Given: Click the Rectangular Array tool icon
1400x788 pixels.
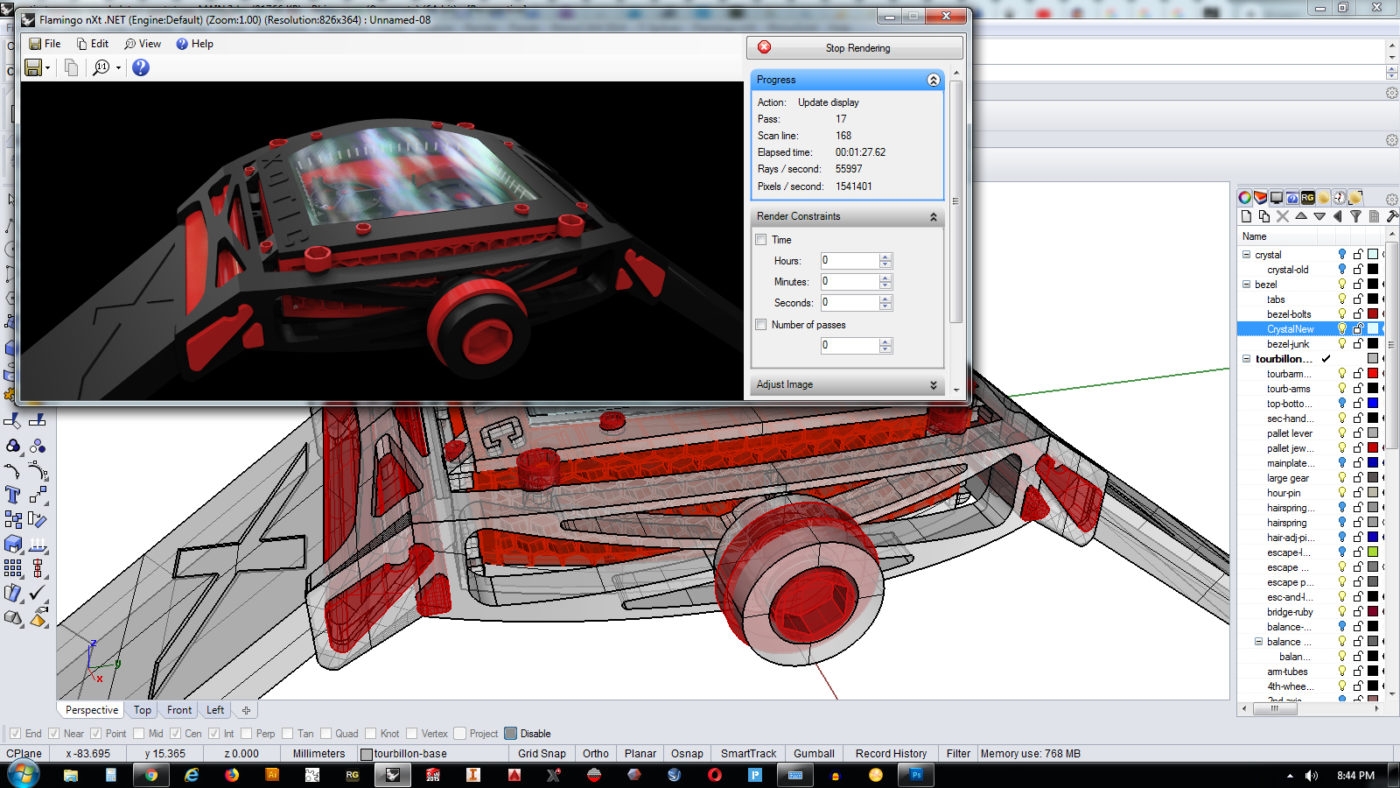Looking at the screenshot, I should pos(13,568).
